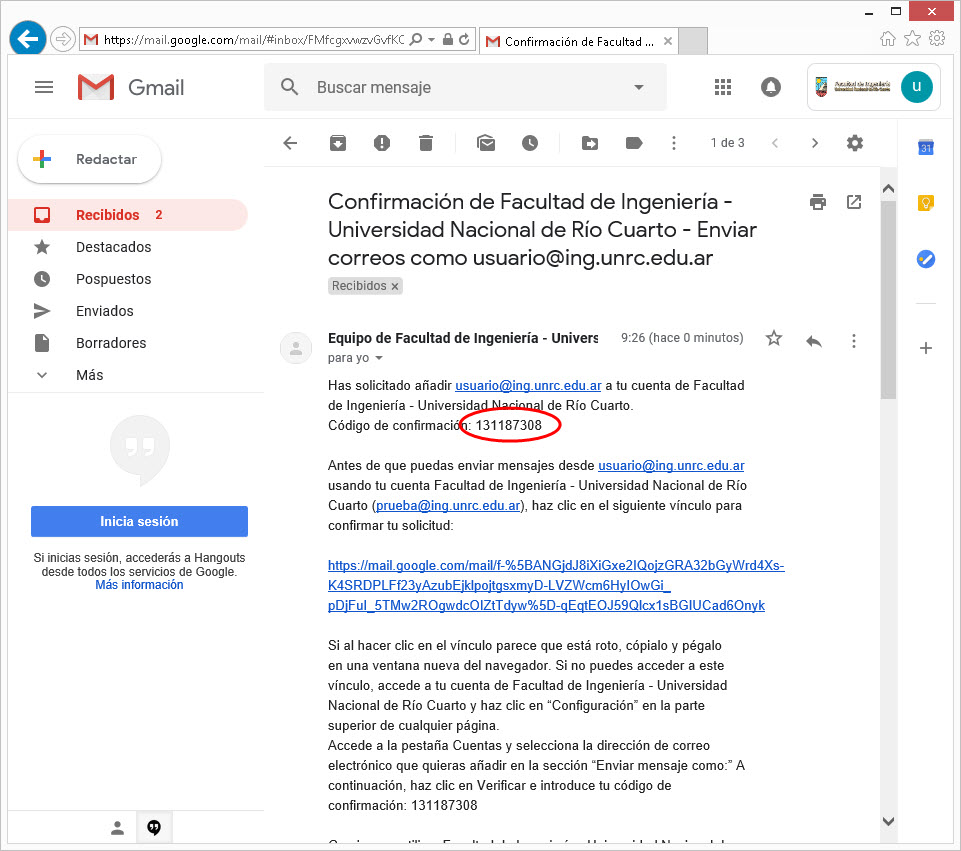961x851 pixels.
Task: Click the Buscar mensaje search field
Action: [x=466, y=88]
